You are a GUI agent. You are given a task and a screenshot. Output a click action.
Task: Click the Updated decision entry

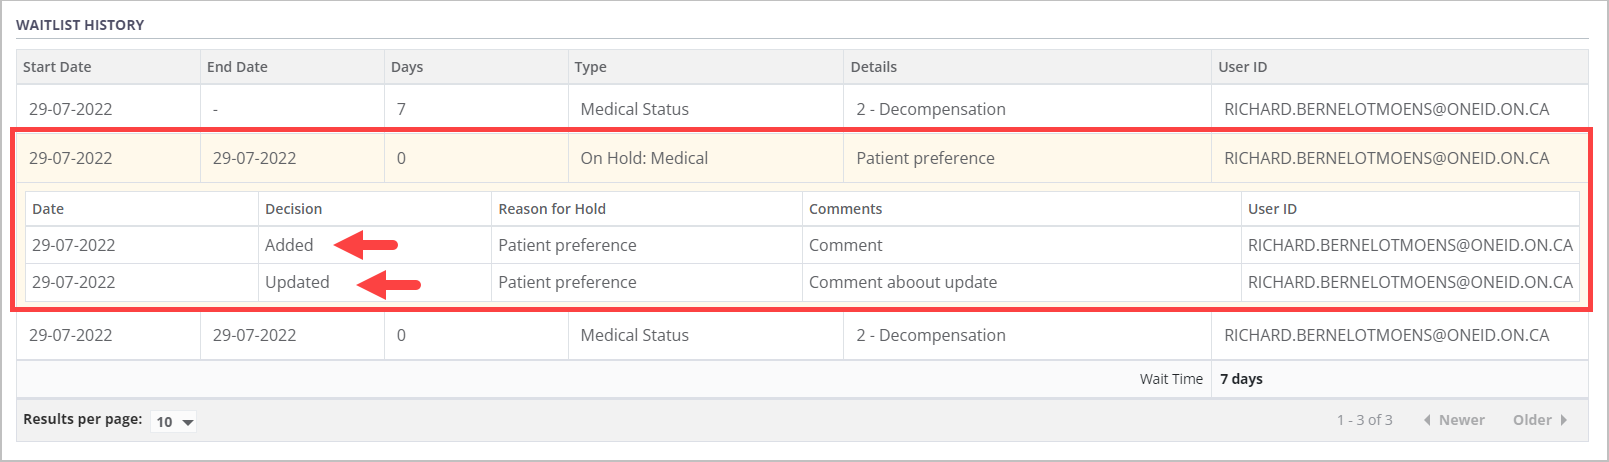coord(297,282)
